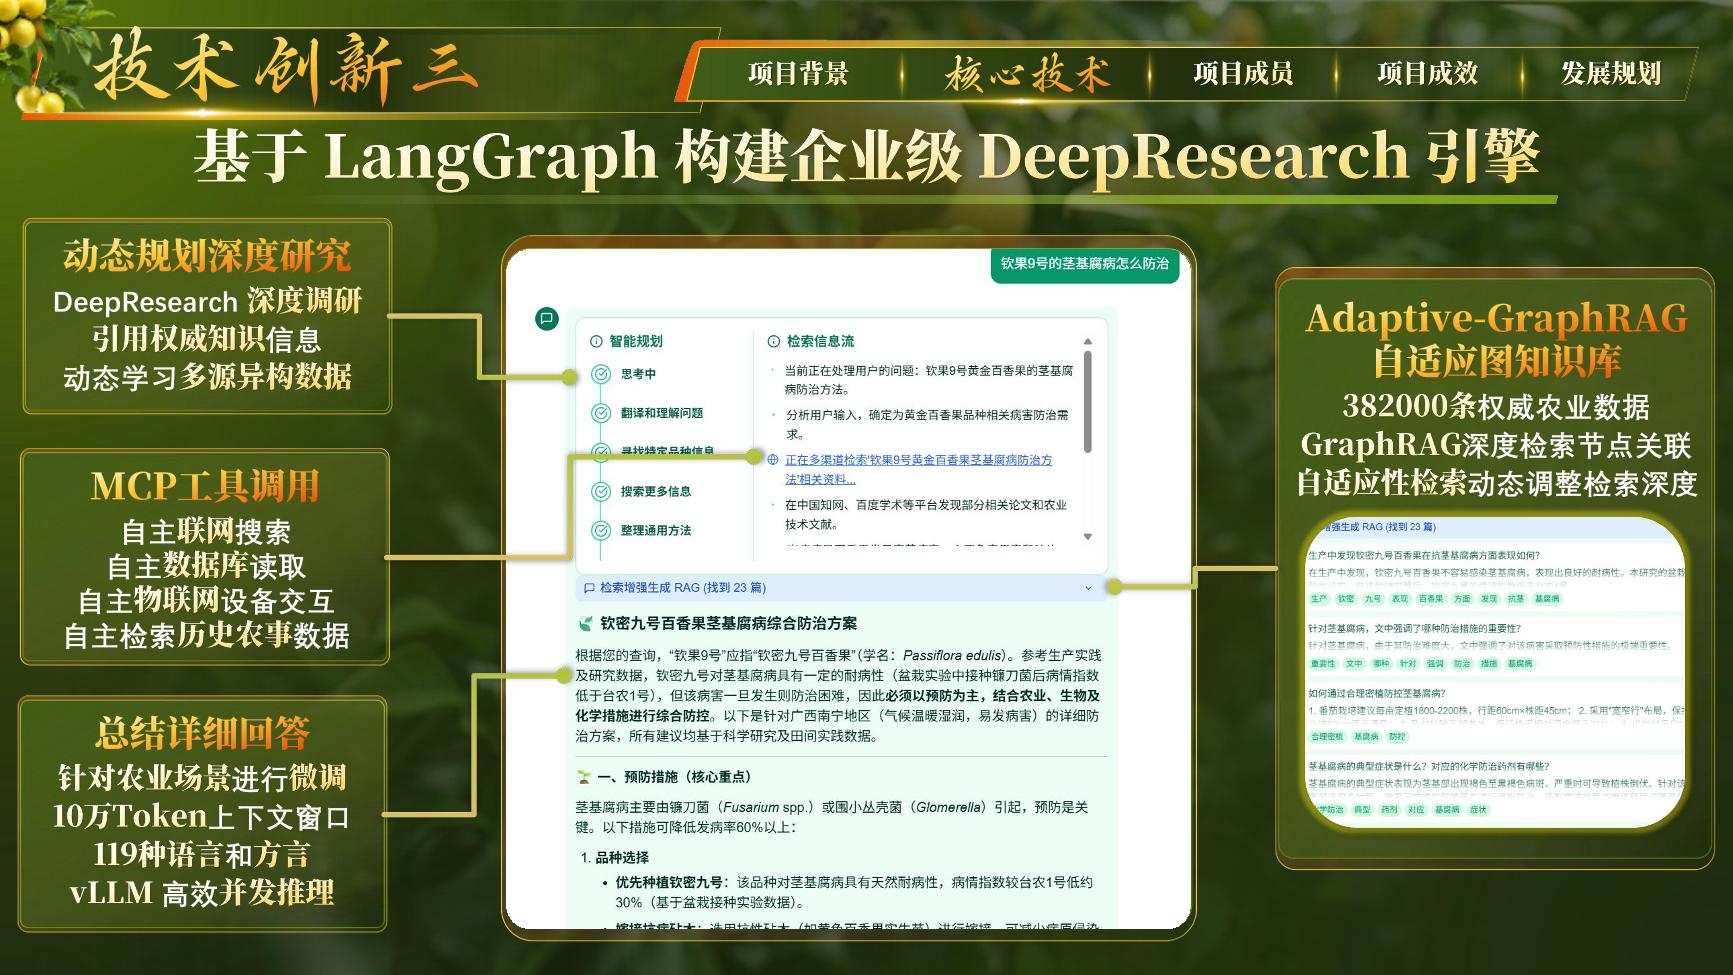
Task: Open the 项目背景 navigation tab
Action: [x=797, y=73]
